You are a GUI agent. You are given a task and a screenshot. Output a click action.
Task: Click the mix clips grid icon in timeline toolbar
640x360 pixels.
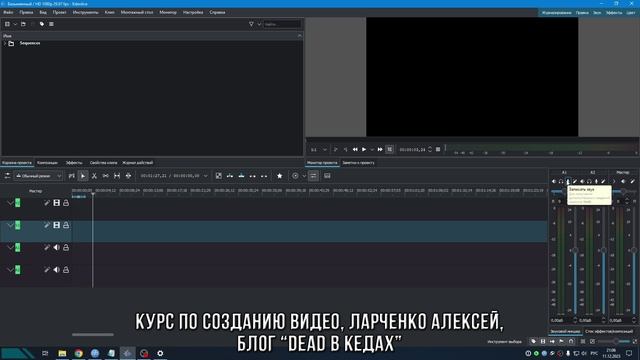coord(219,176)
